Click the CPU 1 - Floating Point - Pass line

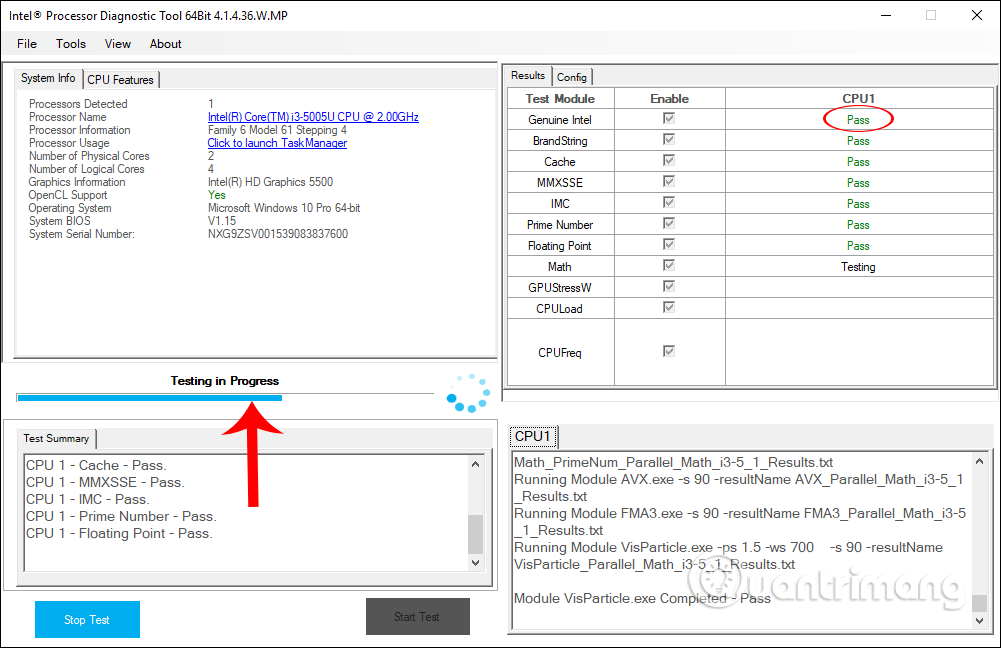[x=119, y=534]
